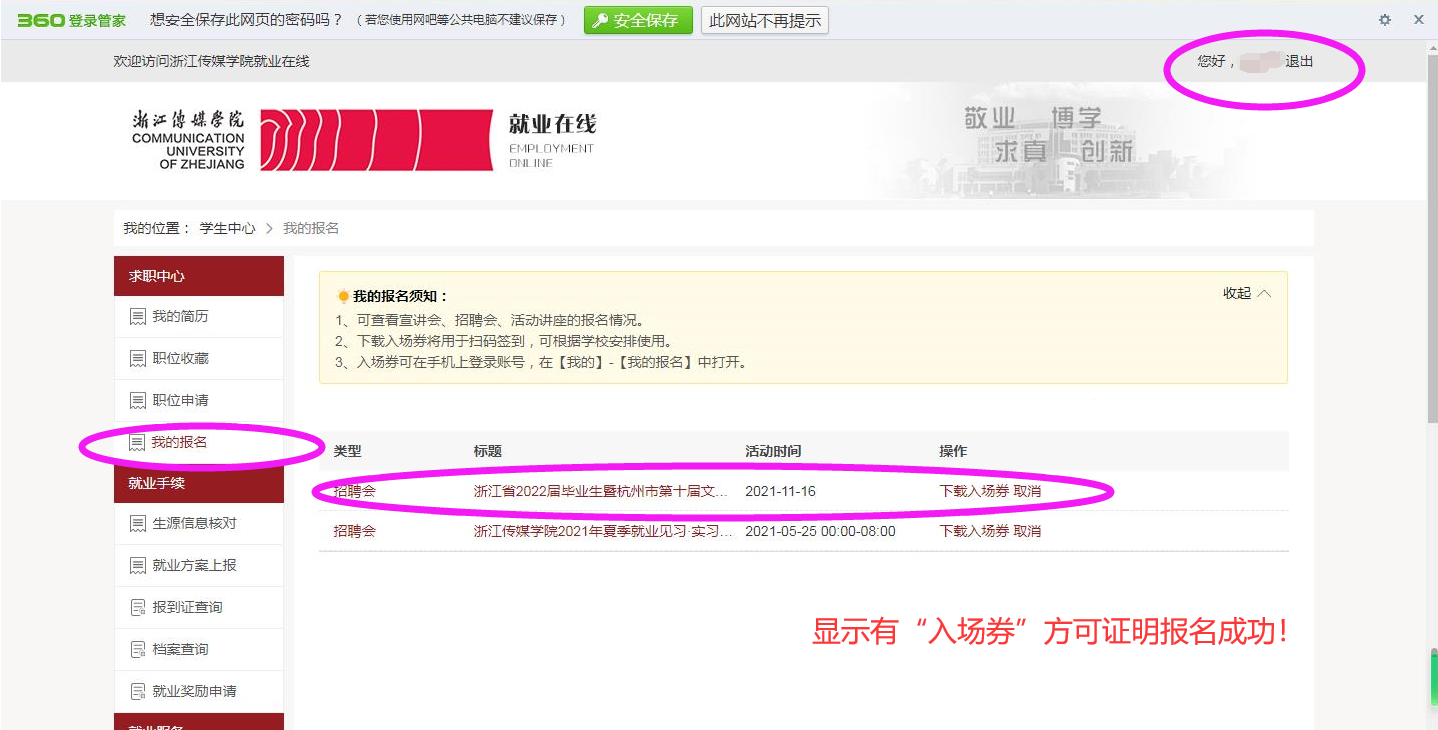1438x730 pixels.
Task: Click the icon next to 生源信息核对
Action: point(137,524)
